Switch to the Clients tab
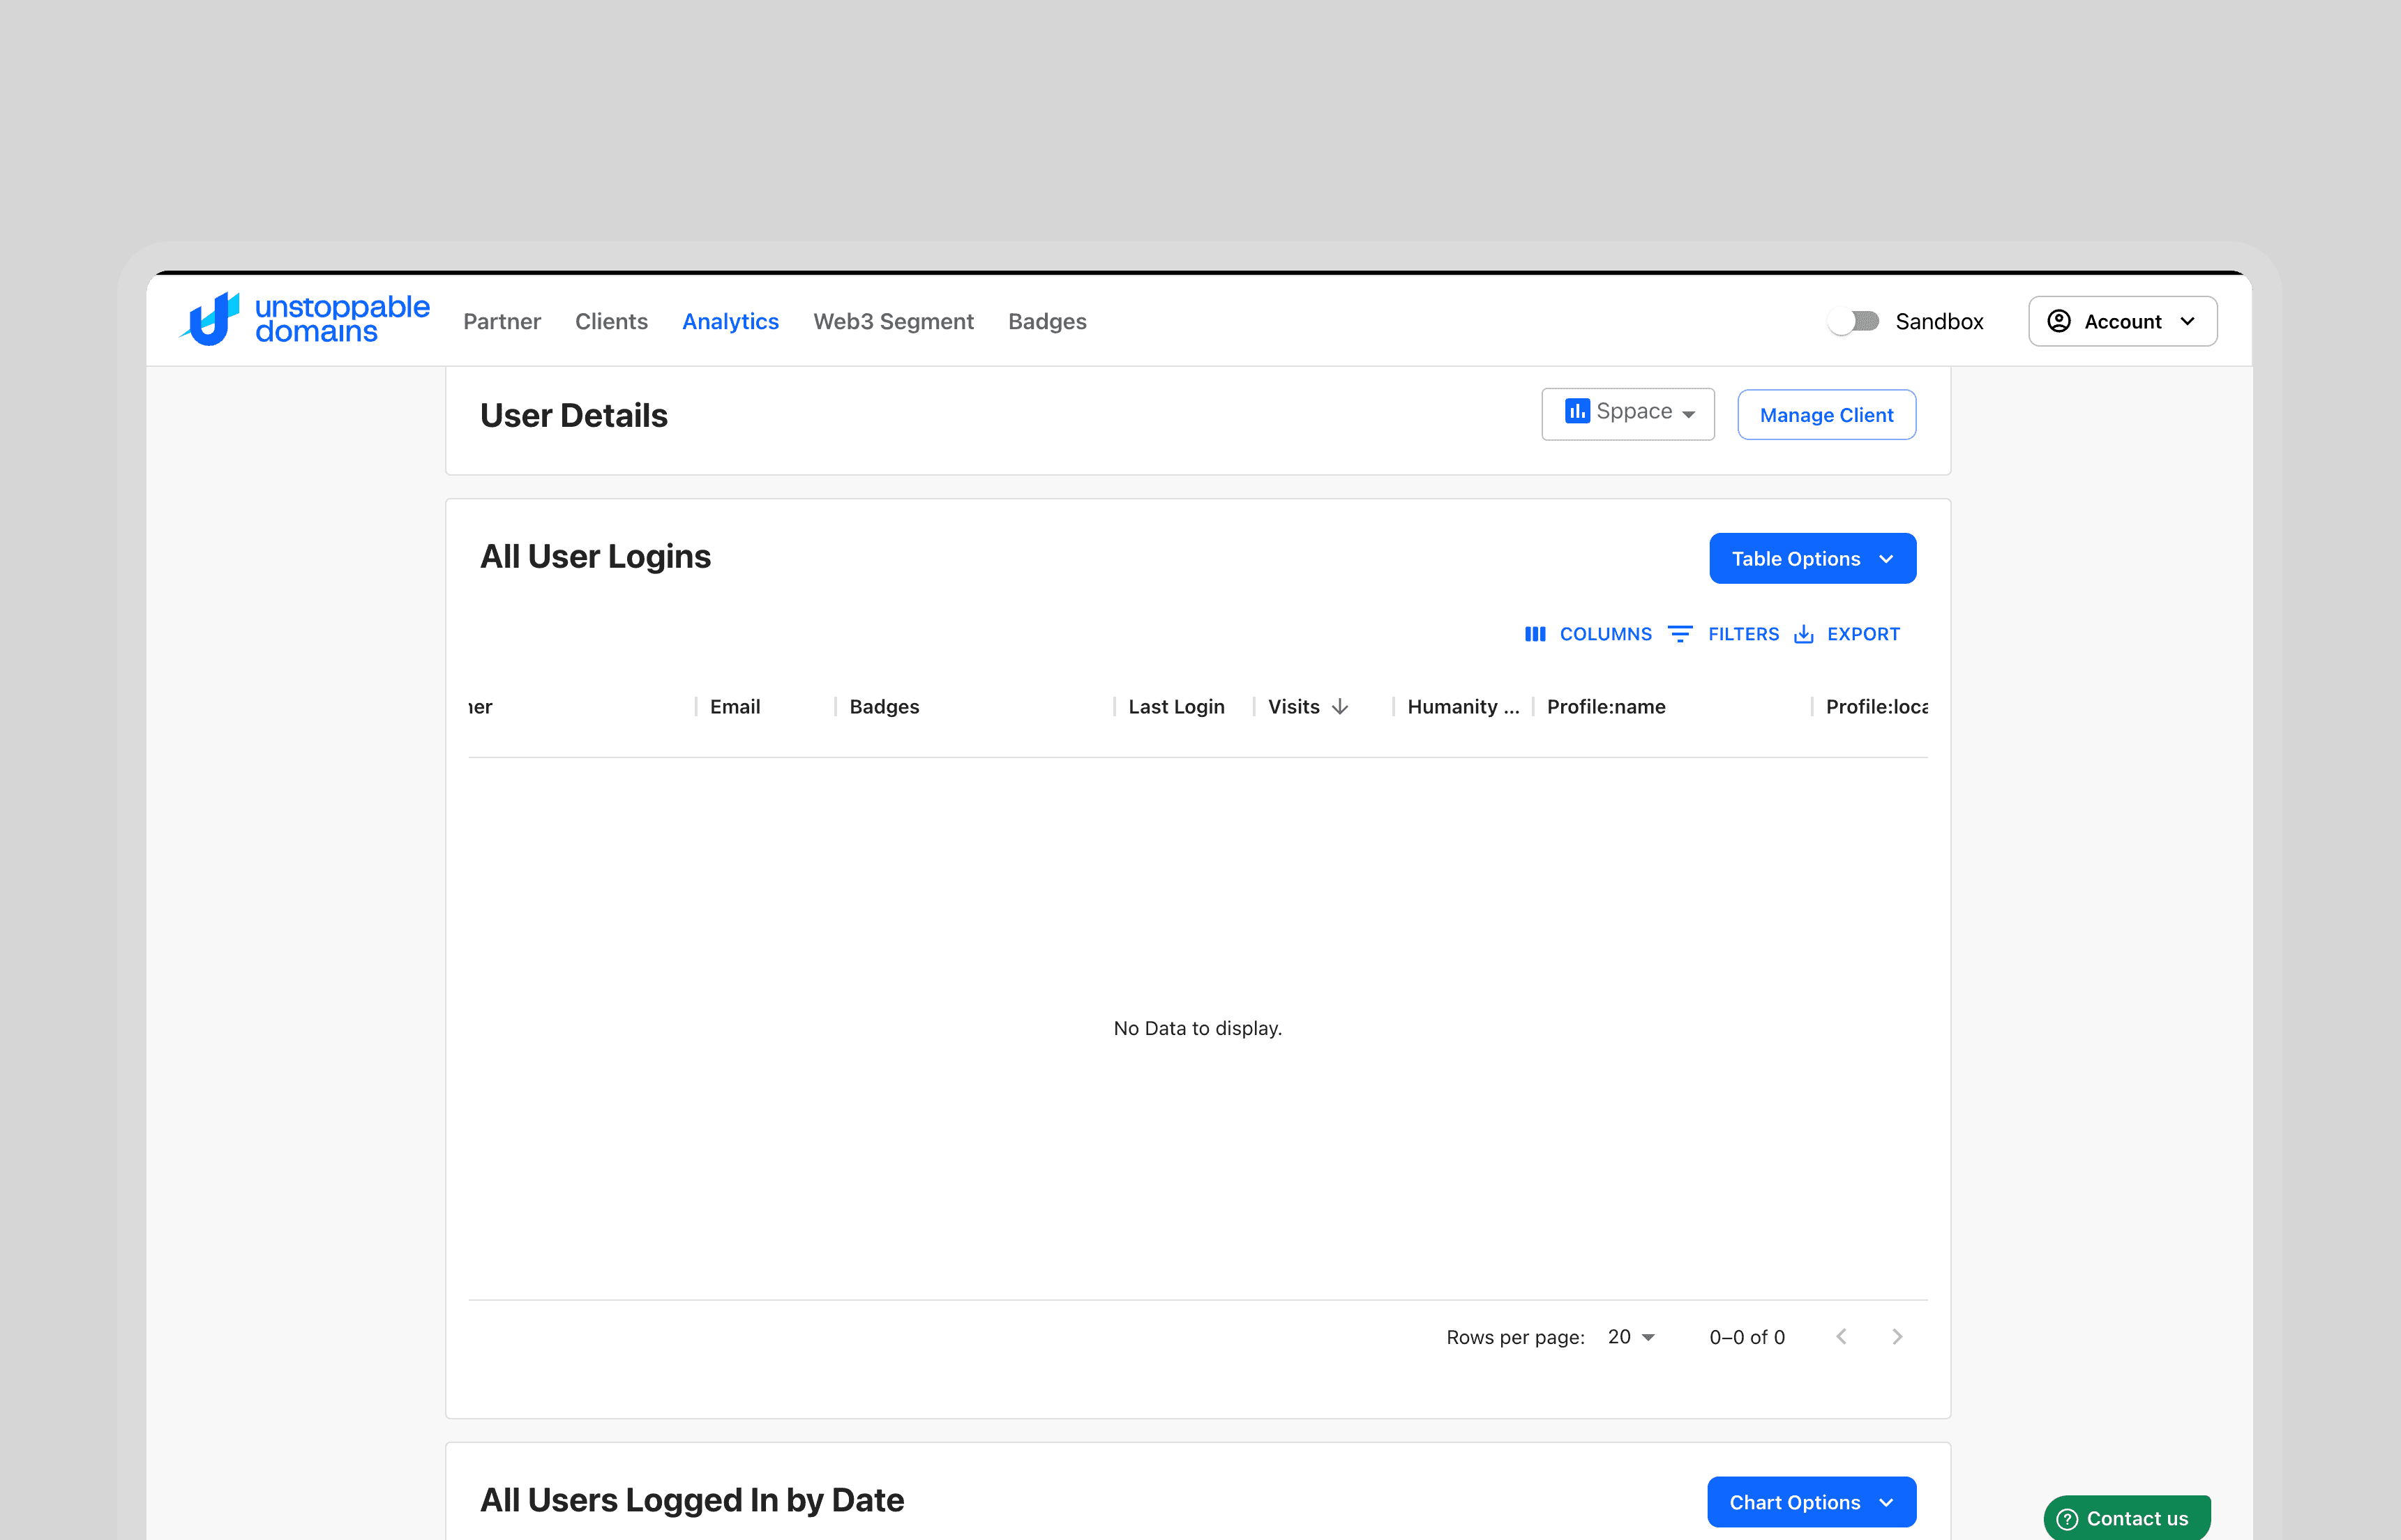 tap(611, 321)
